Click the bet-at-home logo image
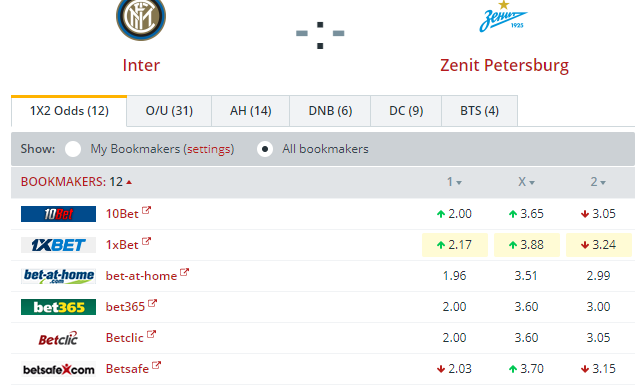This screenshot has height=388, width=641. [x=58, y=276]
